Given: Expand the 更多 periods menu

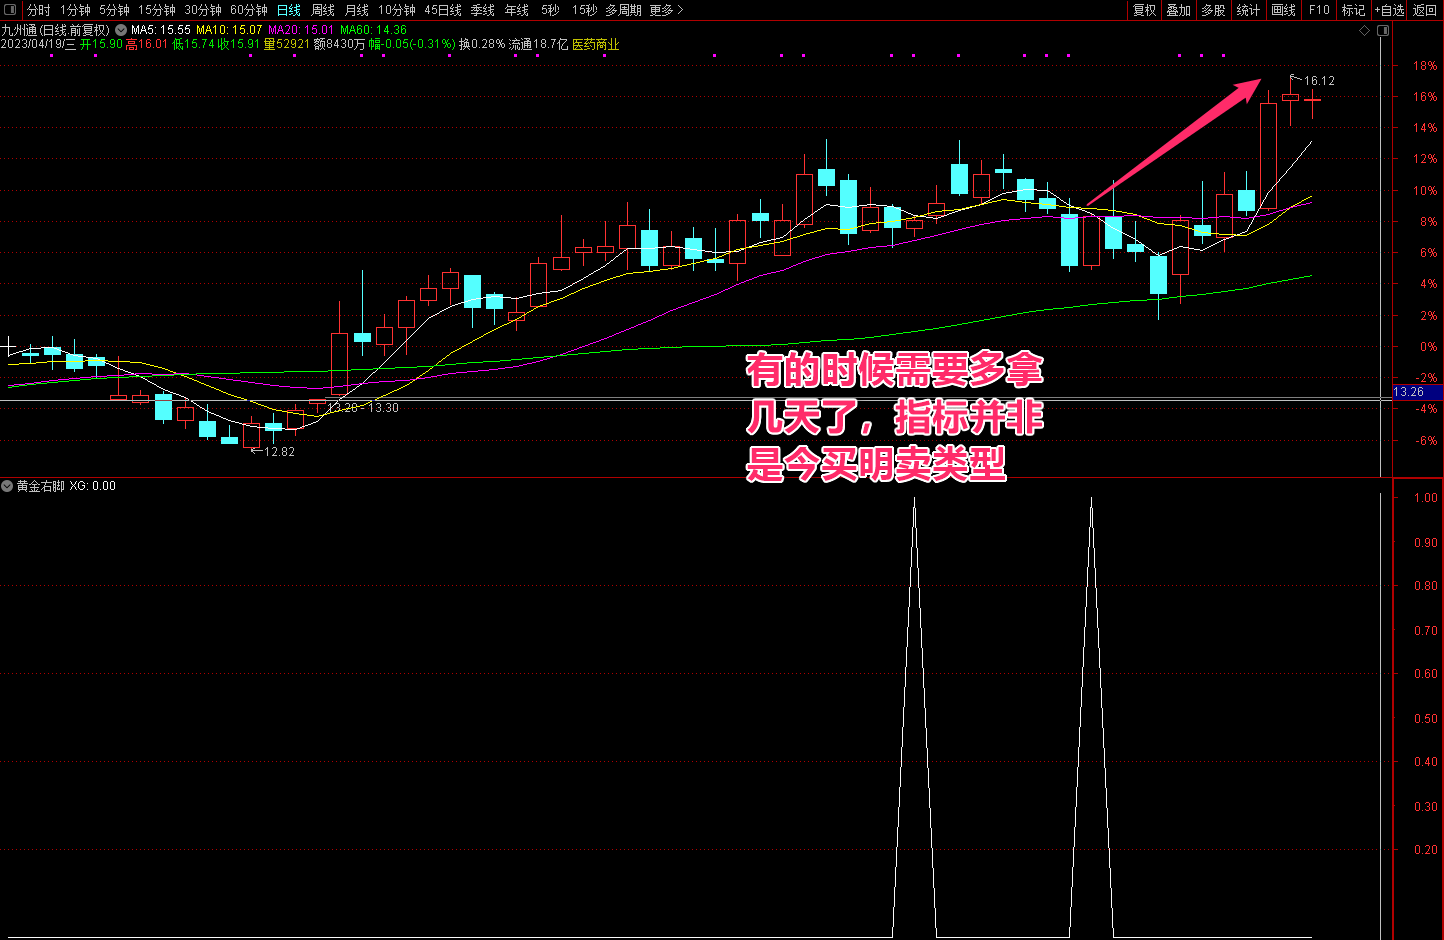Looking at the screenshot, I should [666, 10].
